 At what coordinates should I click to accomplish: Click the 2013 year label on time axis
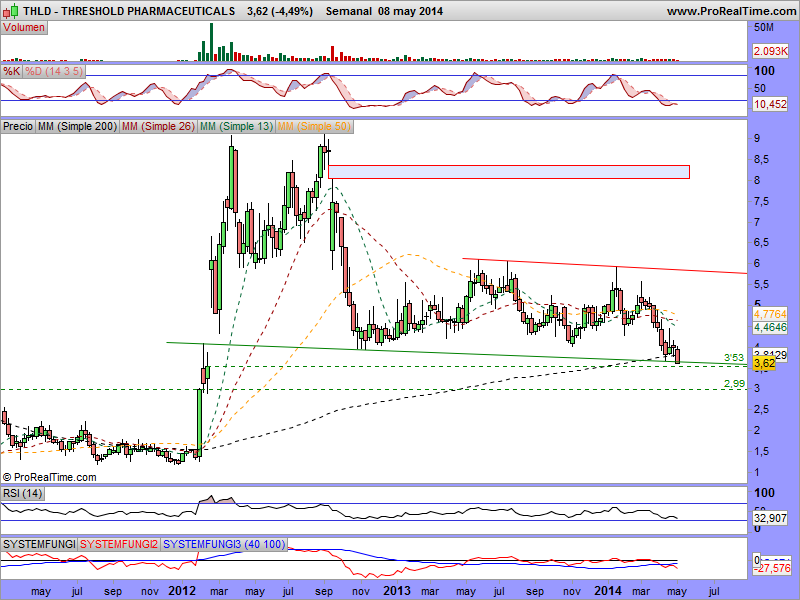(x=397, y=591)
